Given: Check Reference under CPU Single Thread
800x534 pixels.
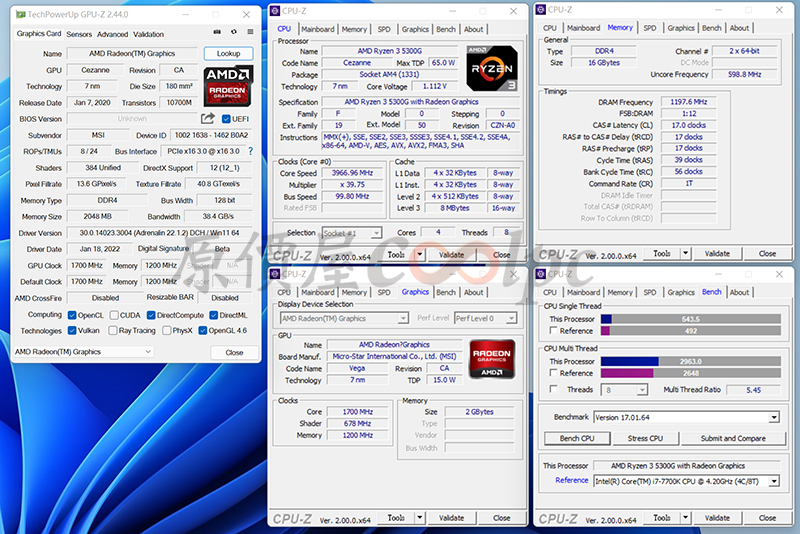Looking at the screenshot, I should click(553, 330).
